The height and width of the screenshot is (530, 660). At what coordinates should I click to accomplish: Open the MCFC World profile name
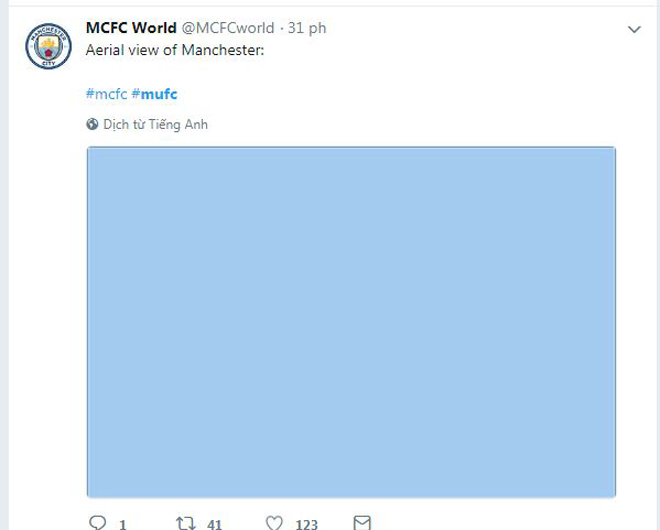pos(131,28)
